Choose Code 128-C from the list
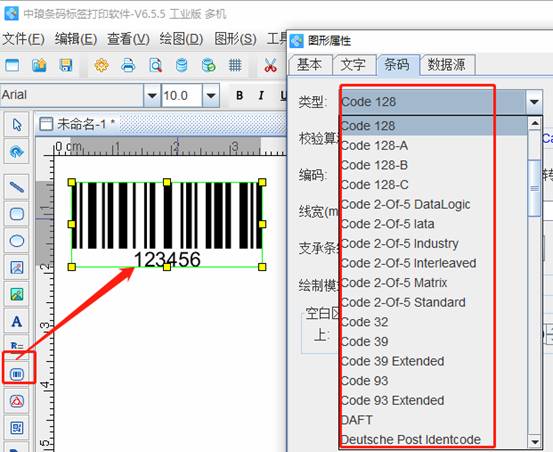The height and width of the screenshot is (452, 553). click(x=434, y=185)
